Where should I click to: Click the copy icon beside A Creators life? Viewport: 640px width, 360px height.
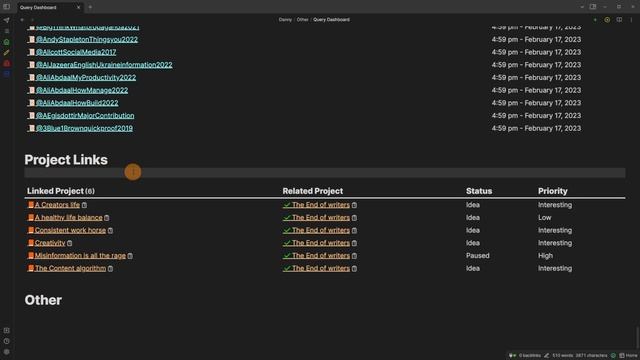84,205
